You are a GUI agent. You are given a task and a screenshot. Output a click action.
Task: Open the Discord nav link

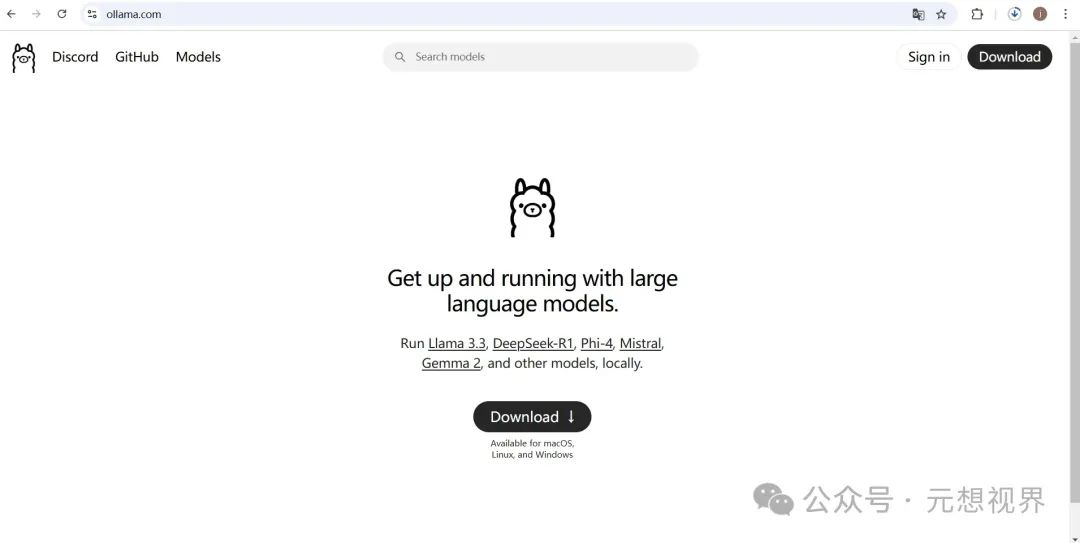75,57
